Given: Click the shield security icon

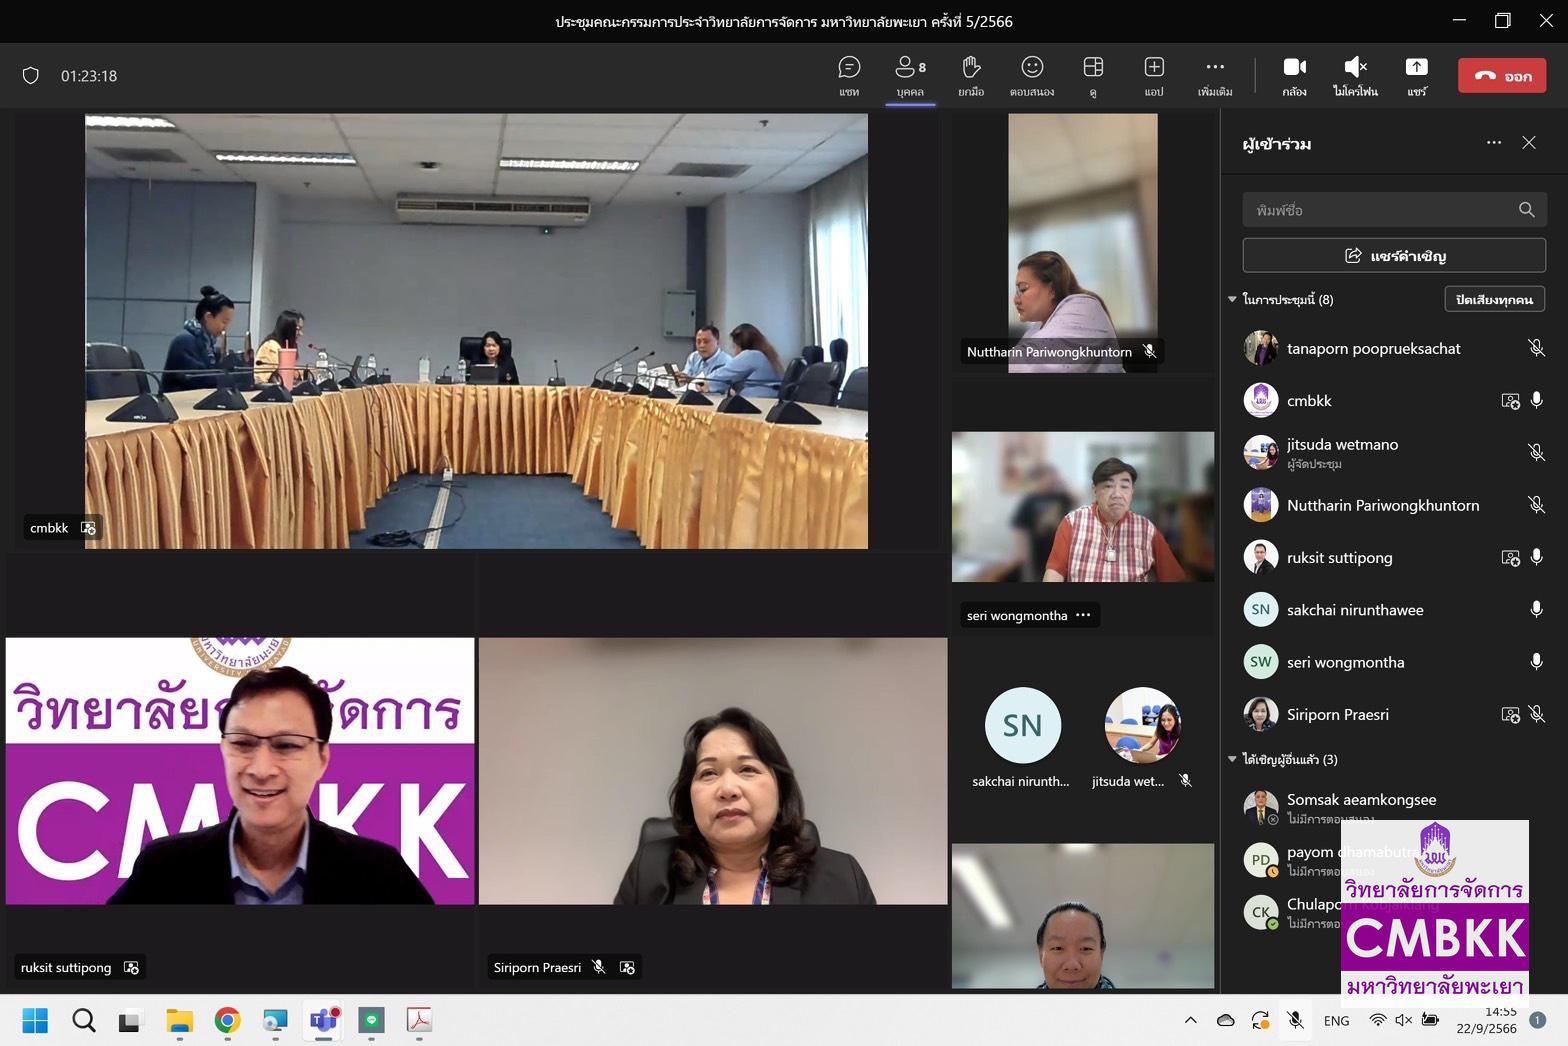Looking at the screenshot, I should click(x=31, y=76).
